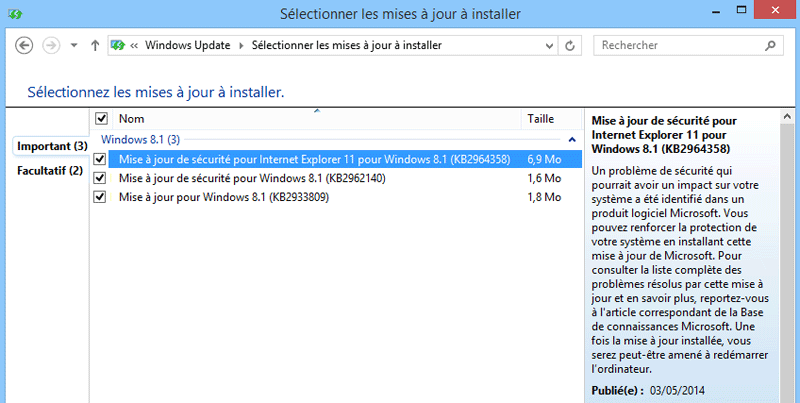Toggle the select-all checkbox beside Nom
The image size is (800, 403).
(x=100, y=119)
